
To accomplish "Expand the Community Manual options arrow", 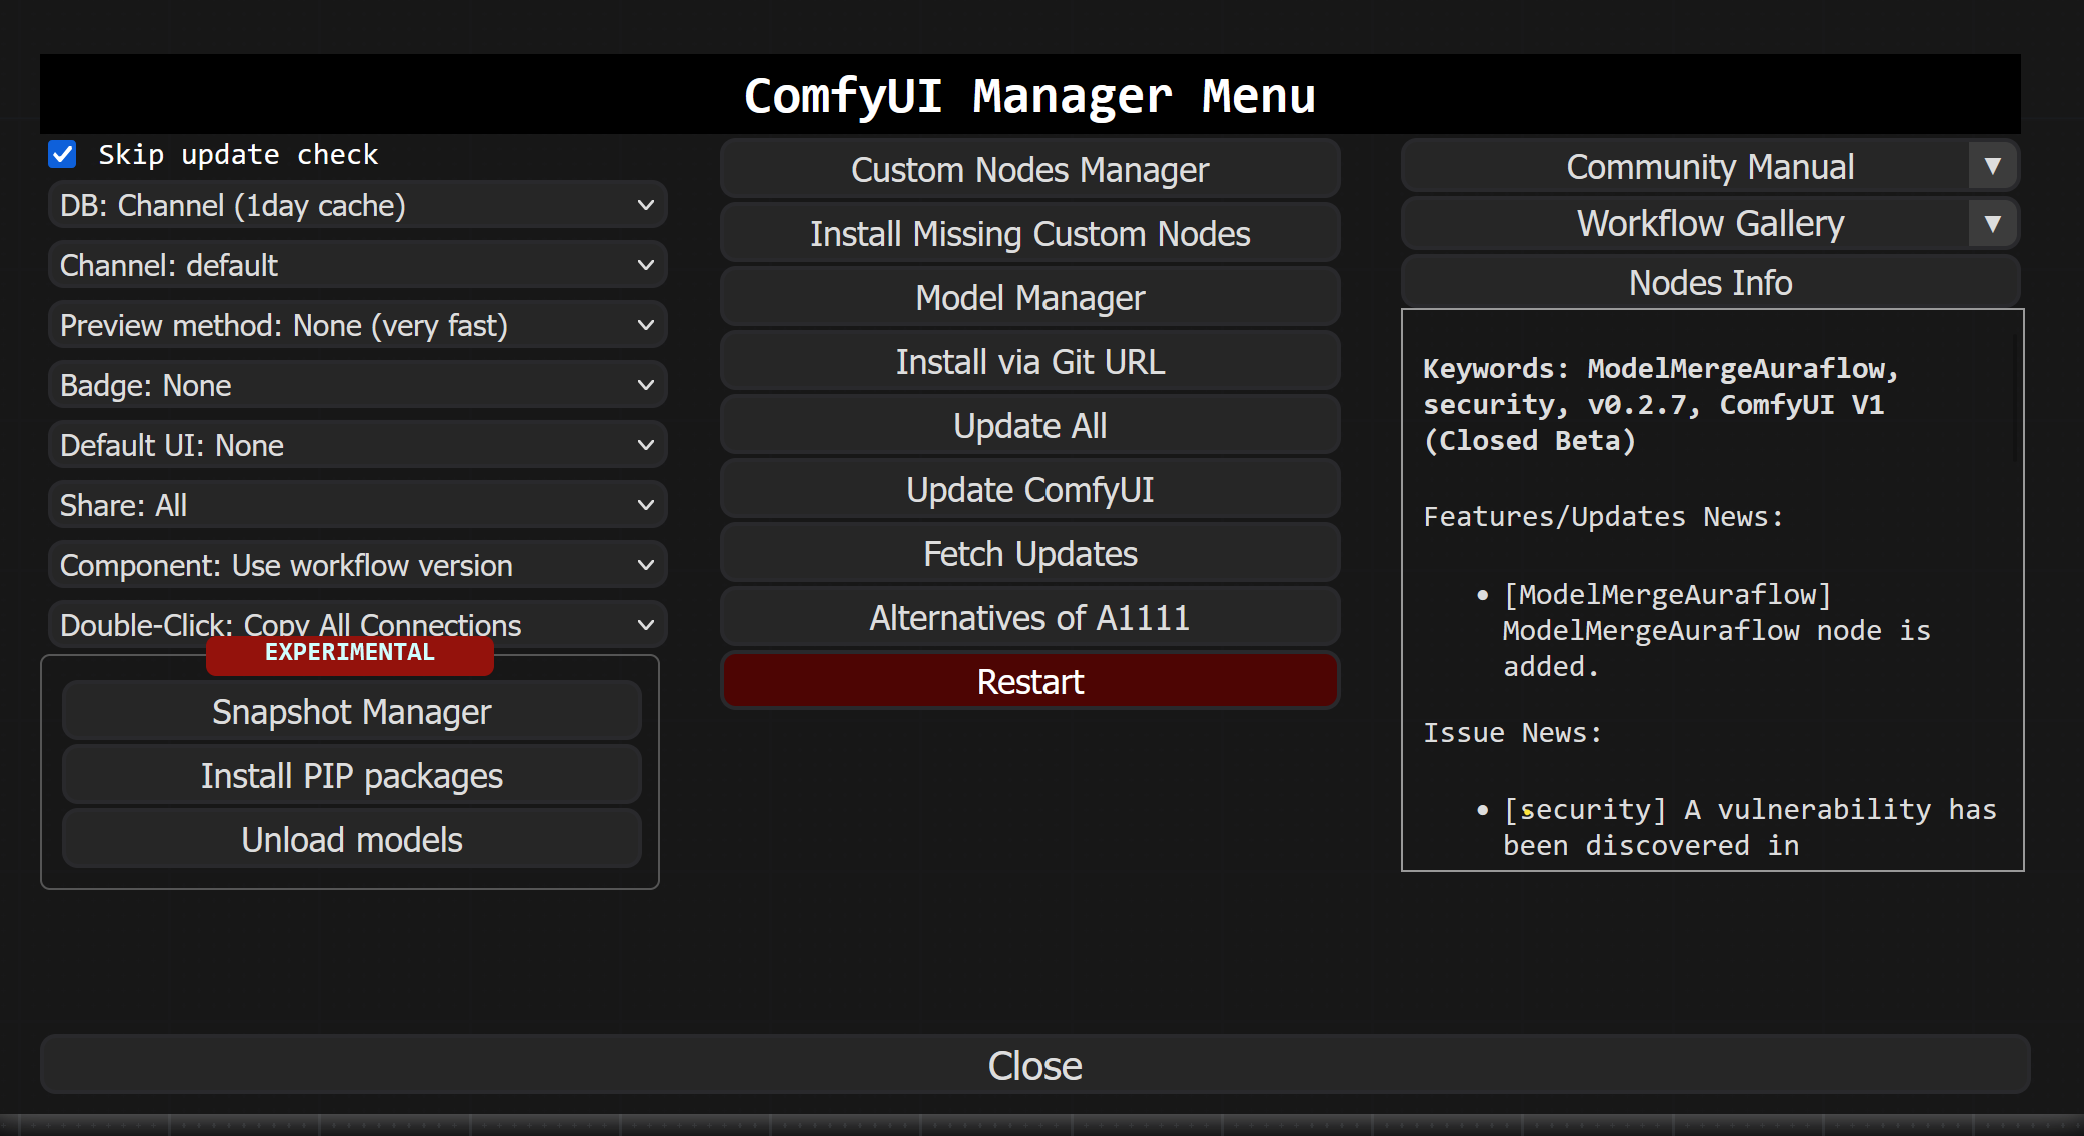I will [1994, 166].
